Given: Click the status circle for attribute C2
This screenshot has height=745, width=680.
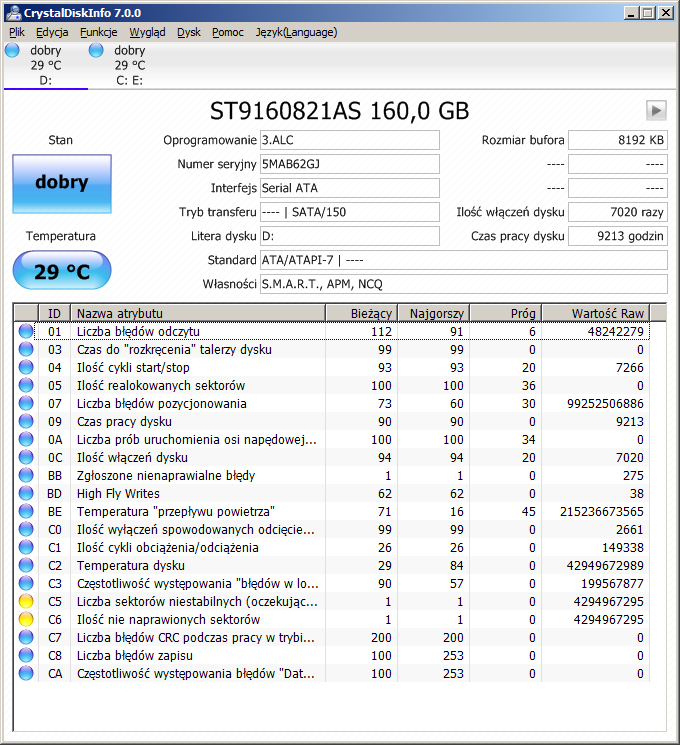Looking at the screenshot, I should click(x=26, y=566).
